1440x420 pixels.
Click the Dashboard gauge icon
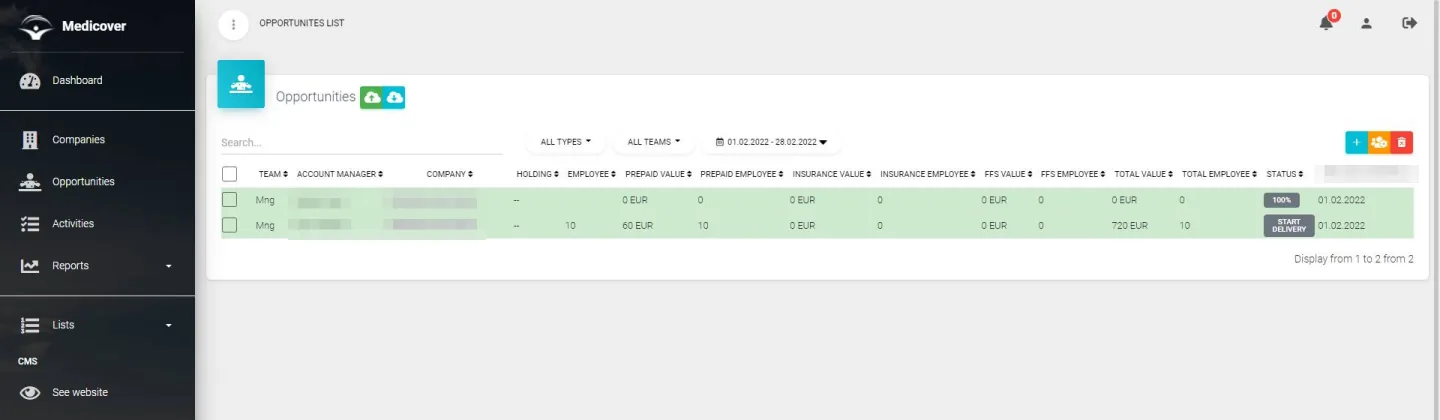click(30, 80)
